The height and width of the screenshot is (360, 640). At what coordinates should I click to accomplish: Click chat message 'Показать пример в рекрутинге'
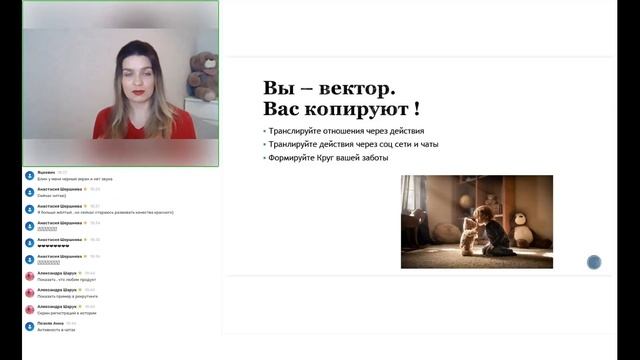tap(67, 296)
